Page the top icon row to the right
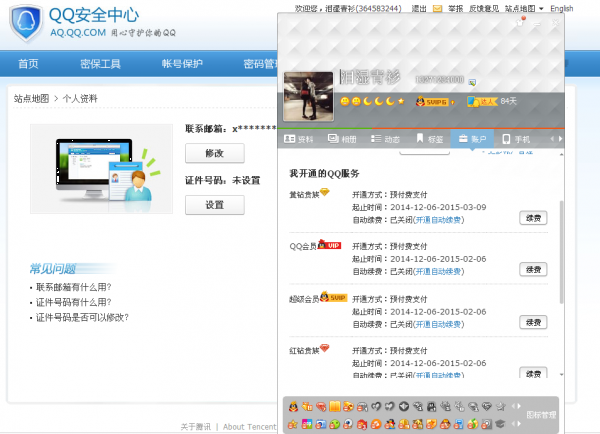Image resolution: width=600 pixels, height=434 pixels. pos(519,406)
